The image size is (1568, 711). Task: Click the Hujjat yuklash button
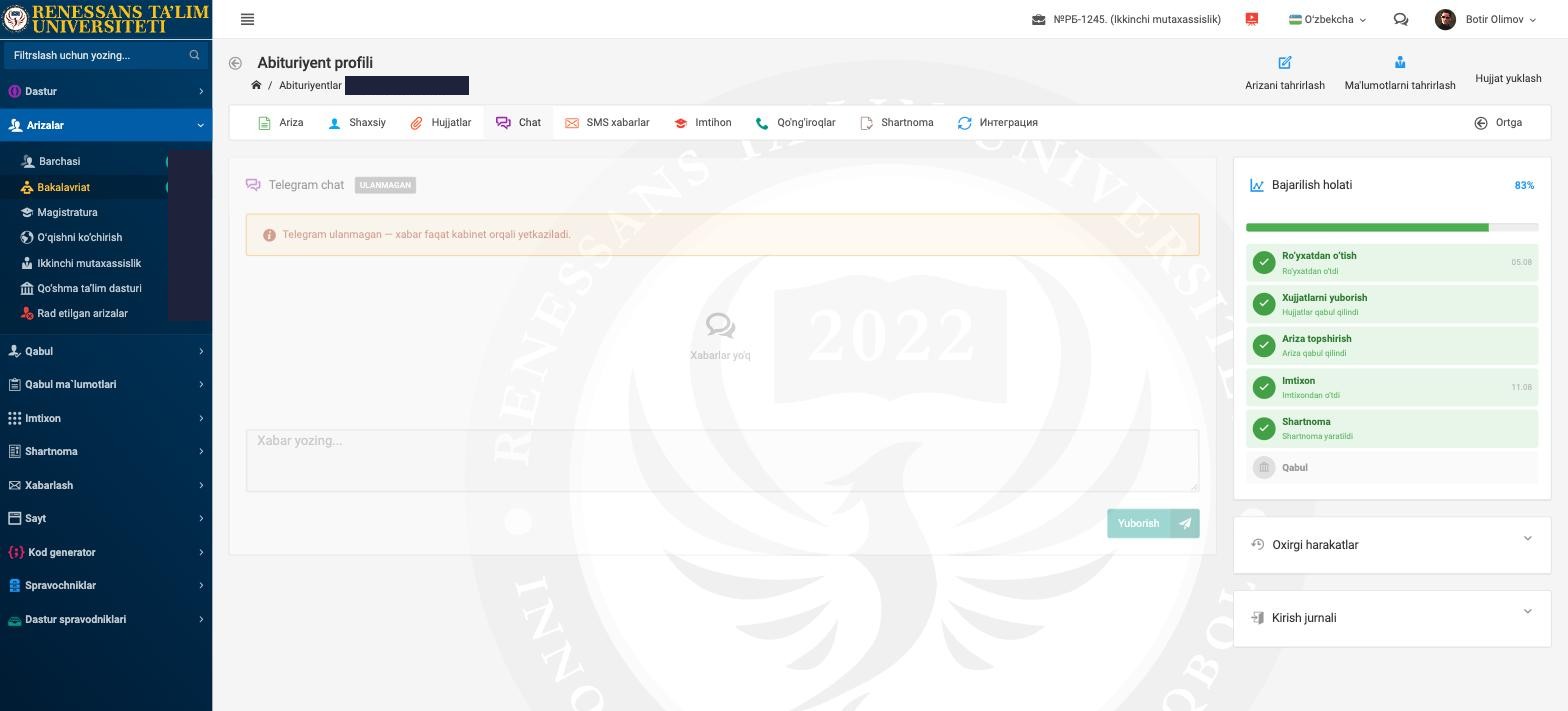(x=1508, y=78)
